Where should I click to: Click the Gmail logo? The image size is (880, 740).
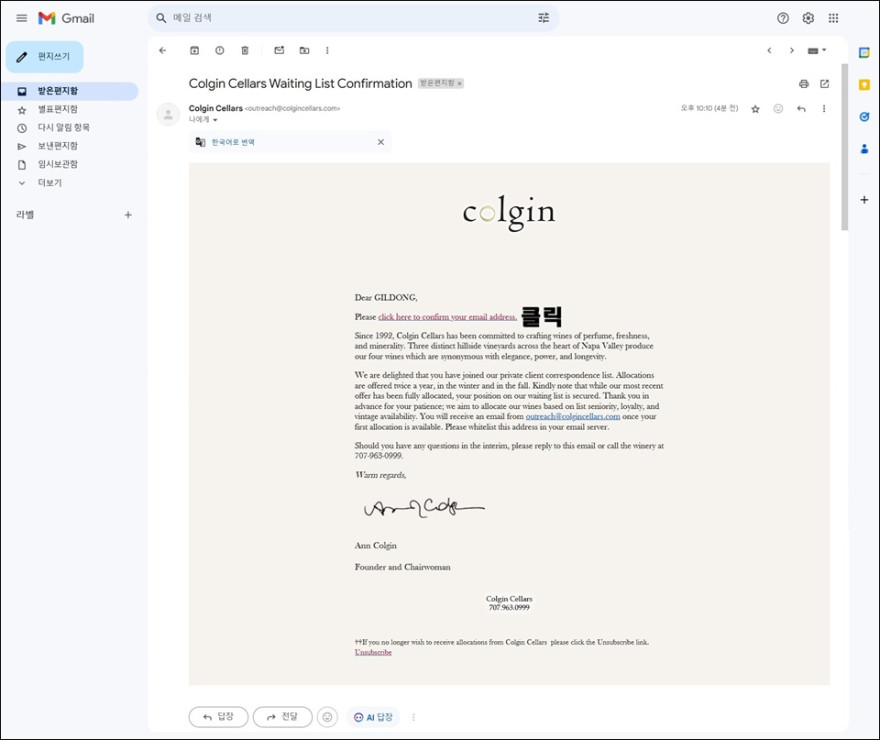coord(66,18)
